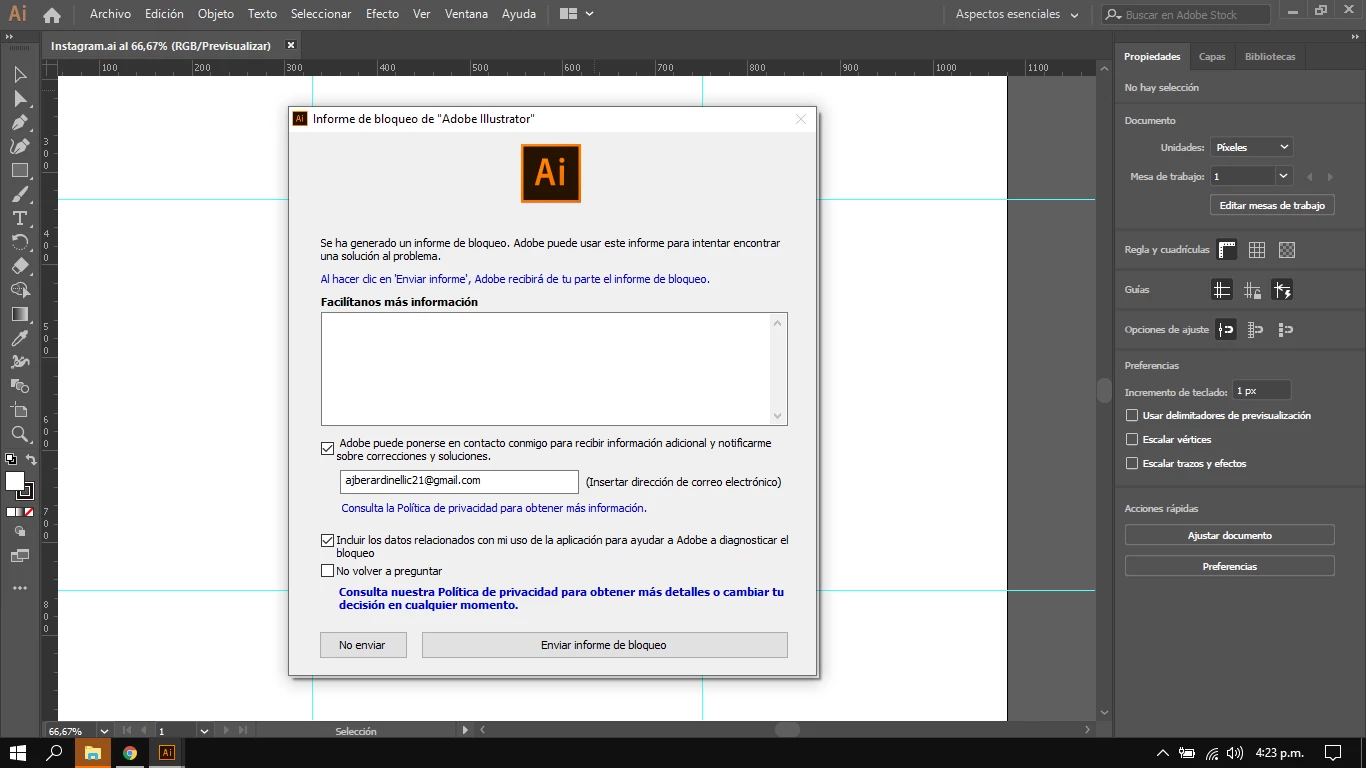1366x768 pixels.
Task: Click the snap to grid icon
Action: [x=1256, y=330]
